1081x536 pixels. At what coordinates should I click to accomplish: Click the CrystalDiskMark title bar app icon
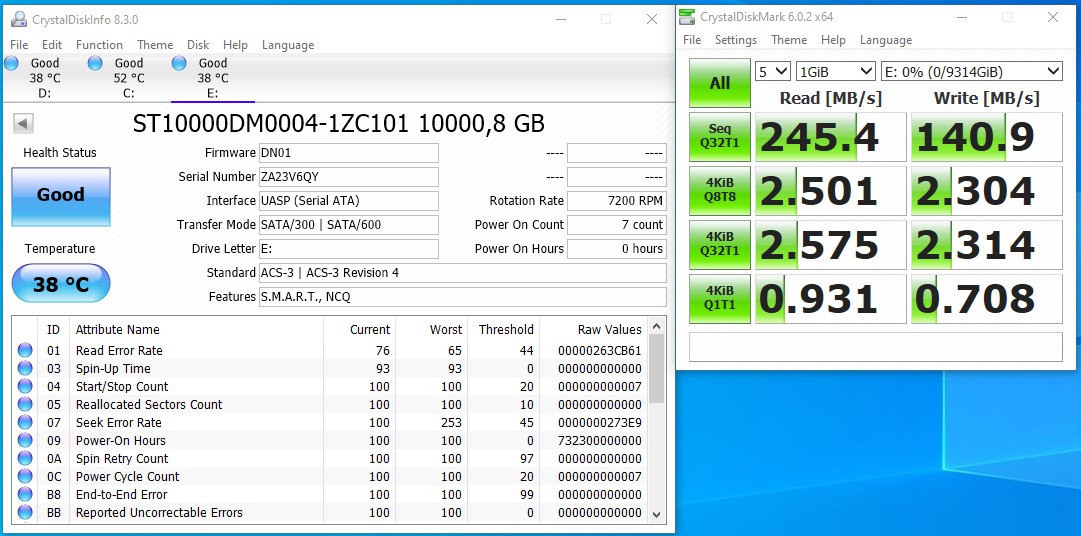tap(687, 17)
